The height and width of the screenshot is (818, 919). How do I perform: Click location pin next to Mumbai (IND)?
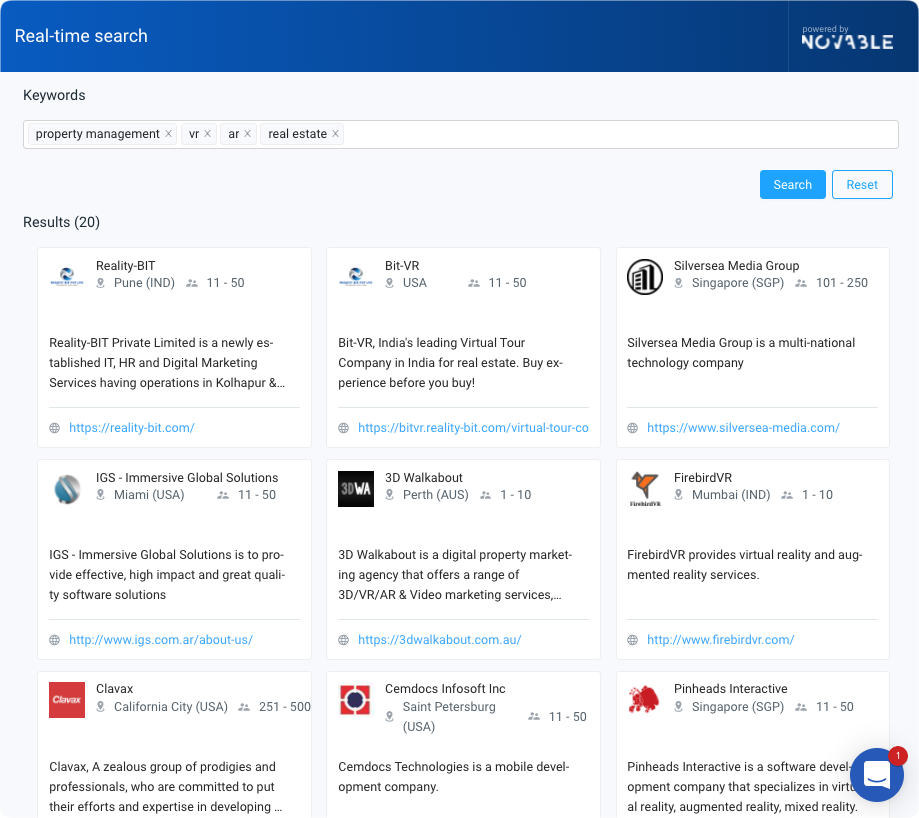[x=679, y=495]
